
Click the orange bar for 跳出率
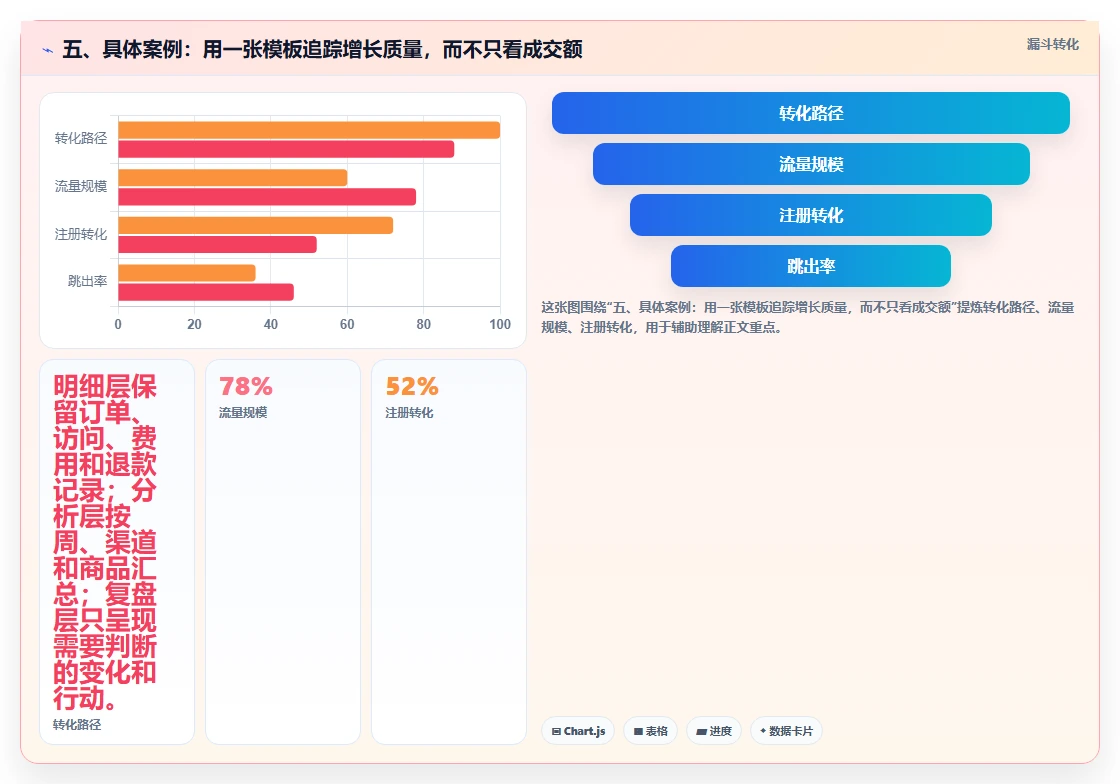pyautogui.click(x=186, y=273)
